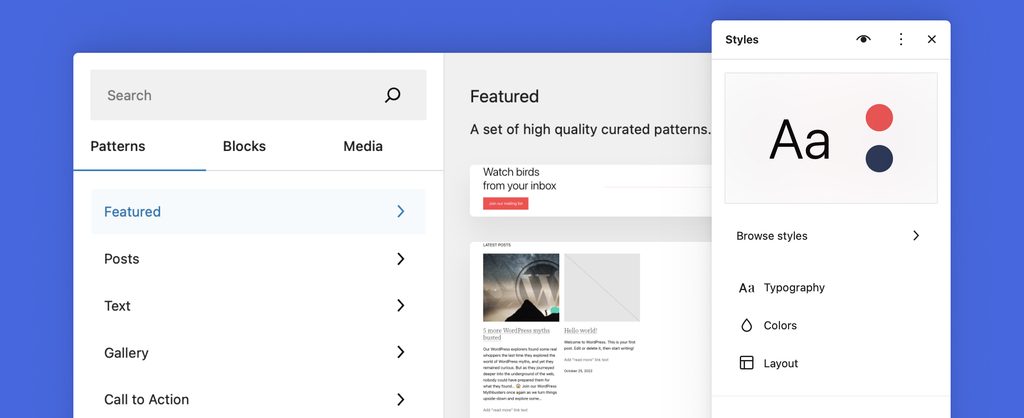Image resolution: width=1024 pixels, height=418 pixels.
Task: Click the Styles panel title
Action: 742,40
